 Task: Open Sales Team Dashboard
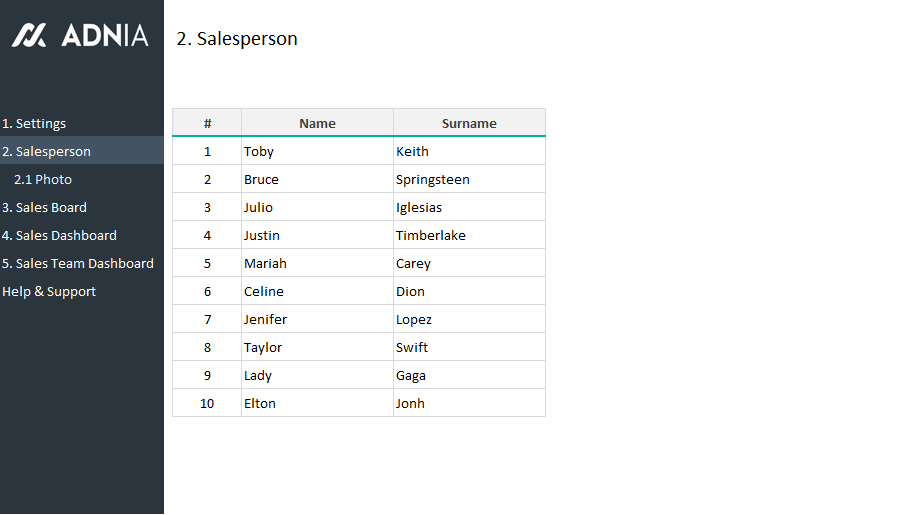coord(78,264)
